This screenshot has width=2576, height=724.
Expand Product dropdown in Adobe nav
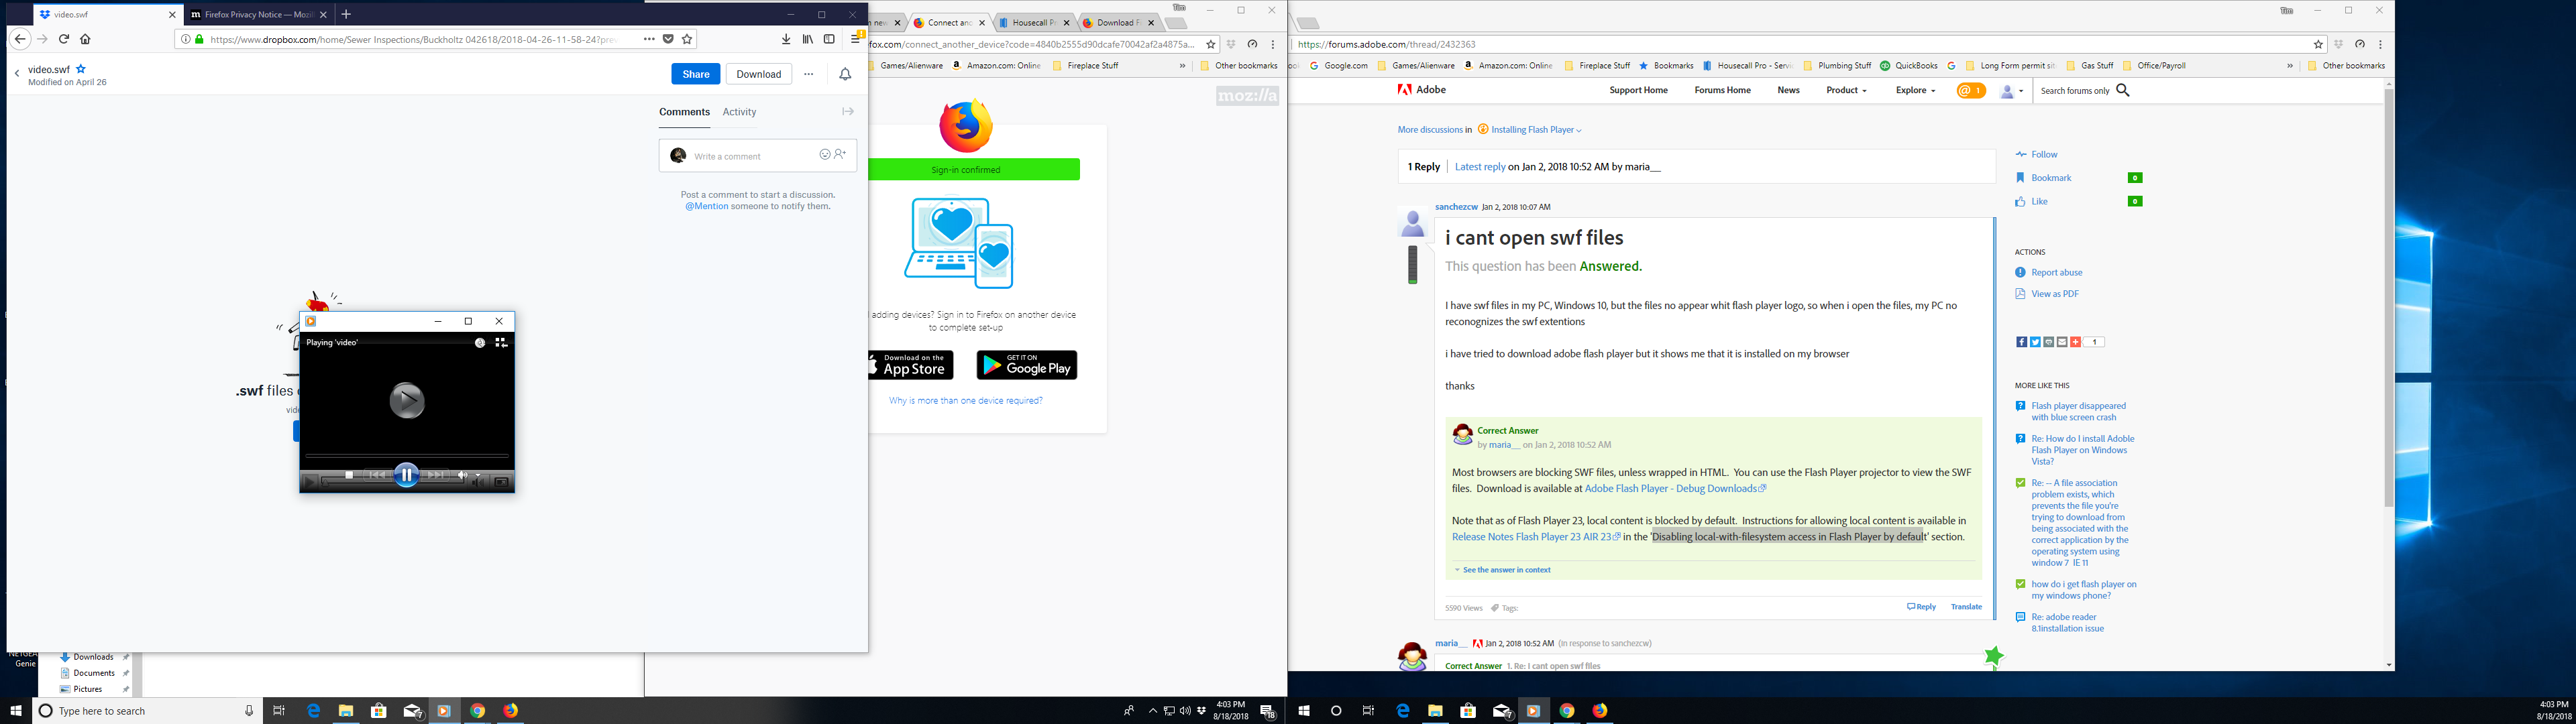click(1846, 90)
